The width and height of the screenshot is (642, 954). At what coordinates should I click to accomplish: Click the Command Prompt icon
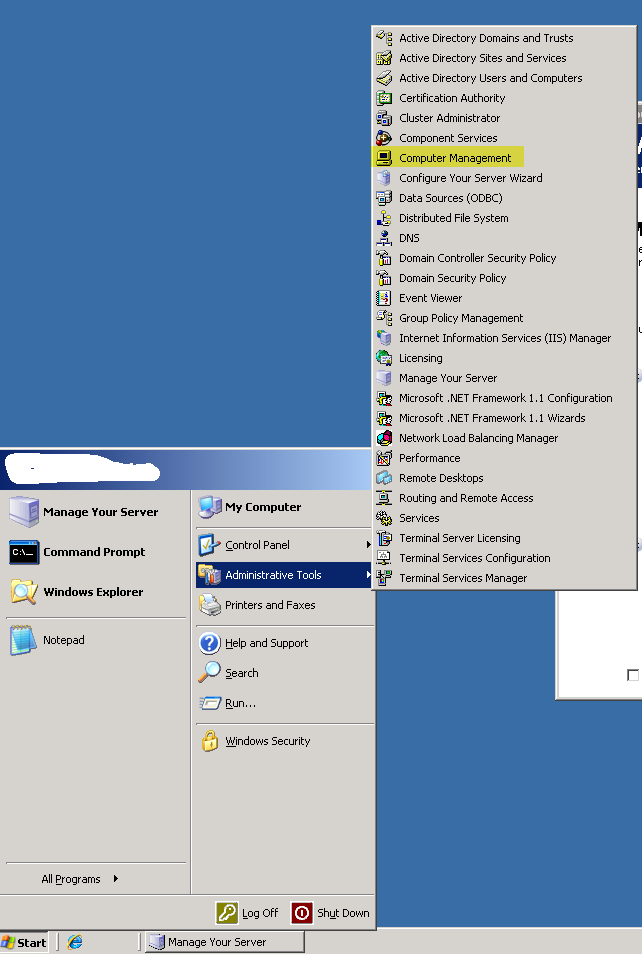[x=24, y=552]
